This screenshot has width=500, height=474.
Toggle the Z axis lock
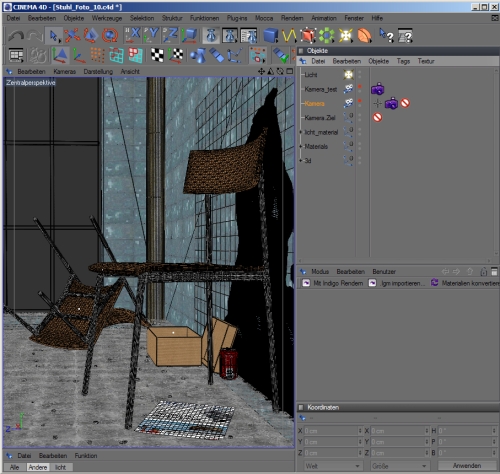click(170, 35)
